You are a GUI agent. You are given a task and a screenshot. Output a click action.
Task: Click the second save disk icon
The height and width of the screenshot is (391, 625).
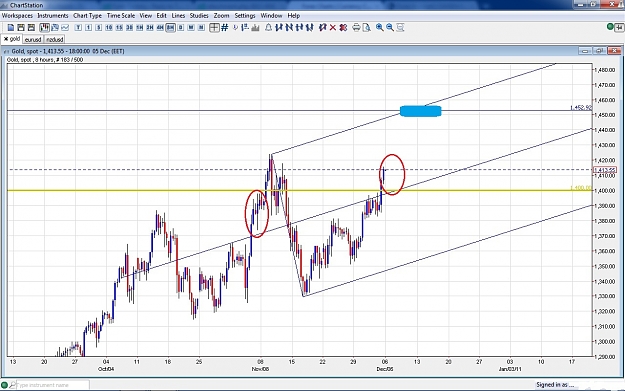pyautogui.click(x=31, y=28)
